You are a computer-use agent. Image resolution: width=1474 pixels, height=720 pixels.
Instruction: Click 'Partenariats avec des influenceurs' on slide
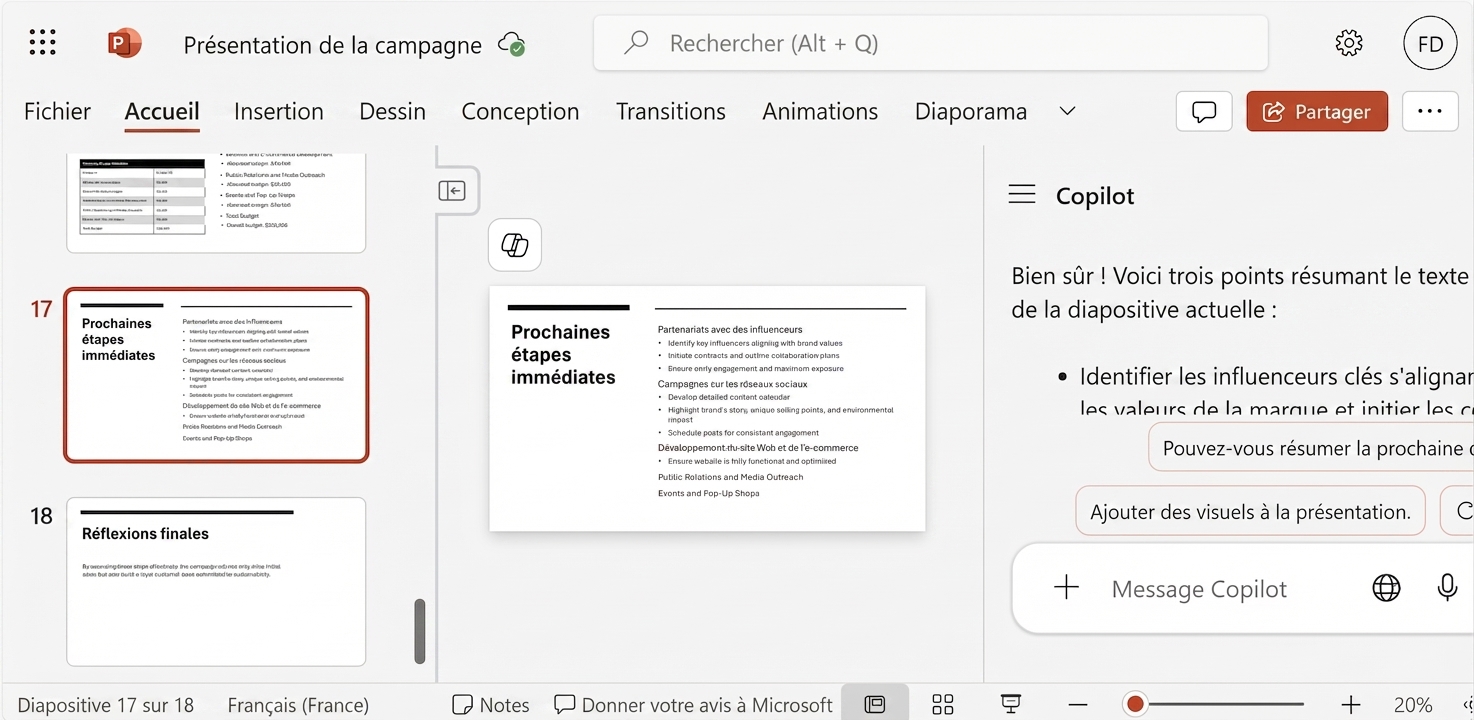[730, 329]
